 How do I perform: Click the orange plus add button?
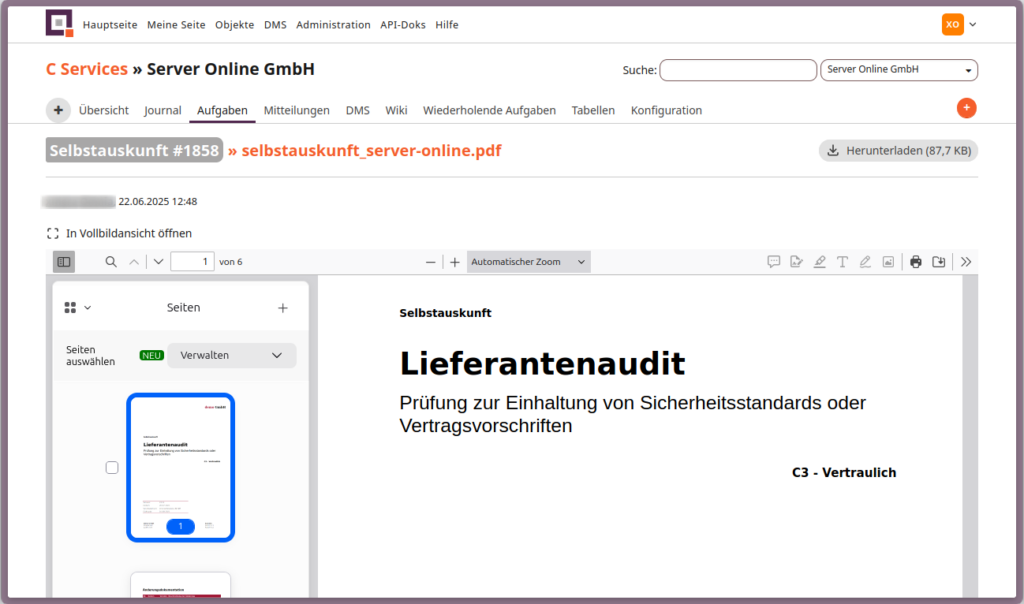[x=967, y=108]
